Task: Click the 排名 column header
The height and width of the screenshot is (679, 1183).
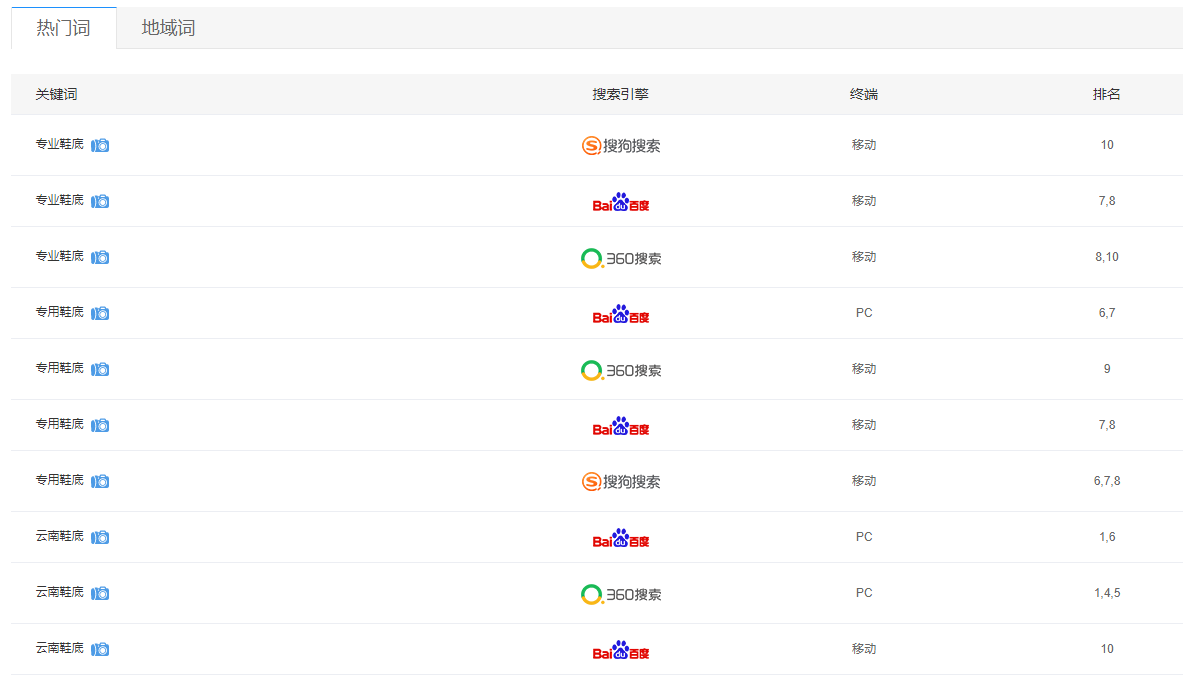Action: click(1107, 94)
